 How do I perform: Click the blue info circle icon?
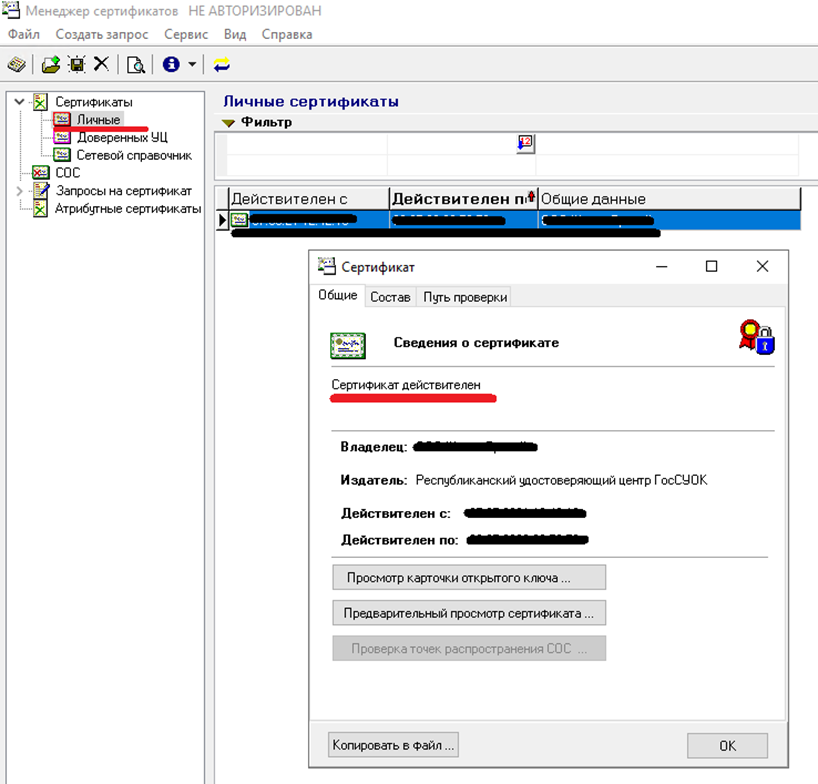coord(170,64)
